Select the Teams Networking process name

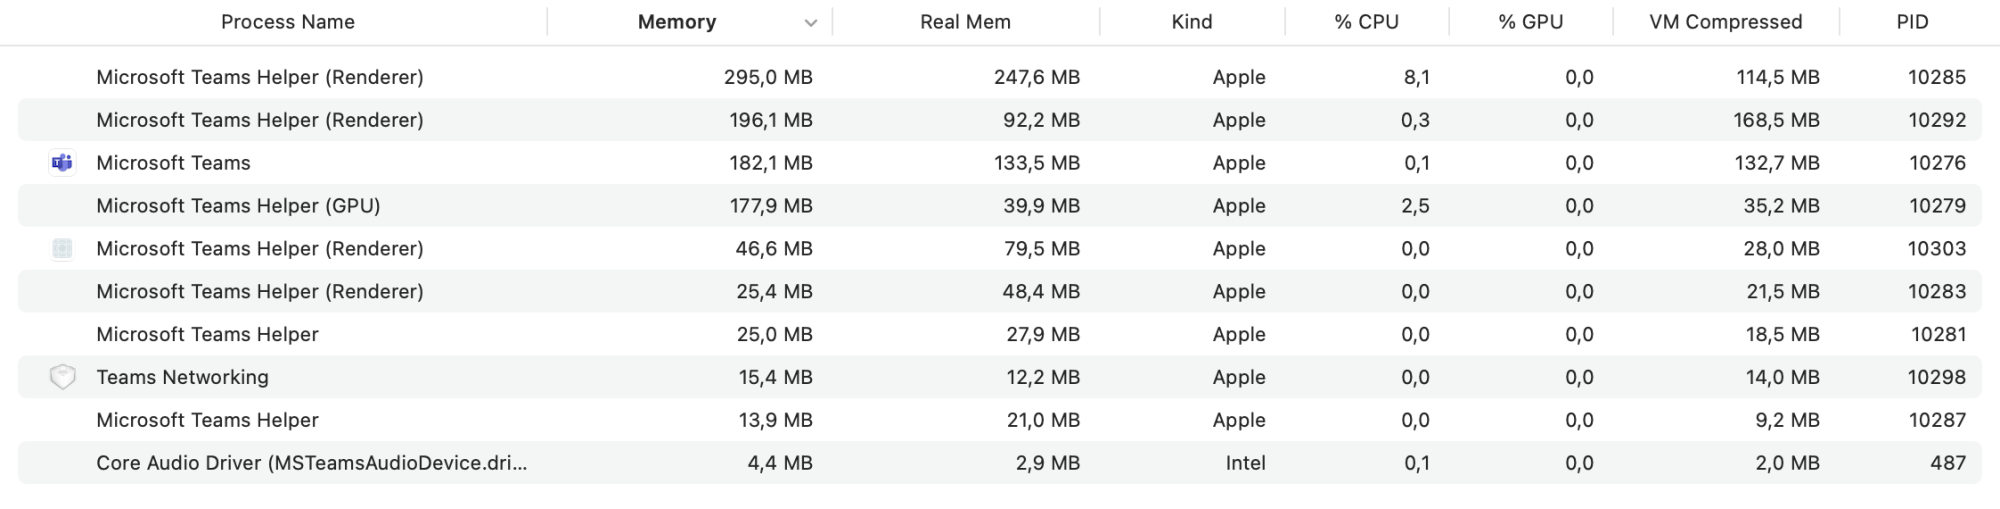click(x=182, y=377)
